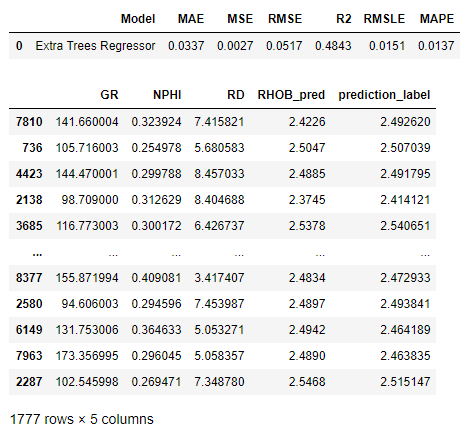Click prediction_label value 2.472933

tap(405, 278)
